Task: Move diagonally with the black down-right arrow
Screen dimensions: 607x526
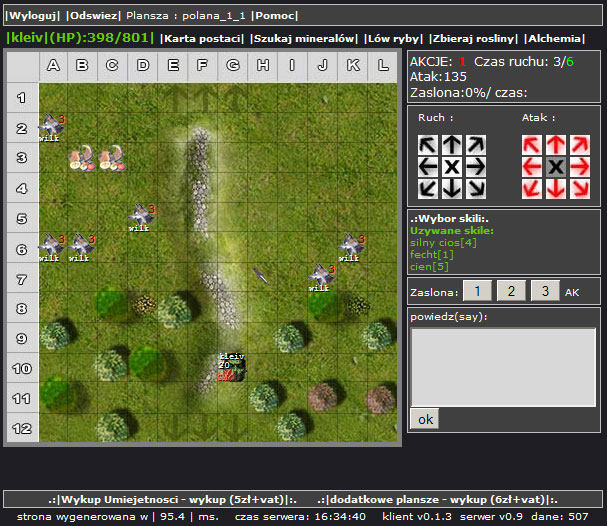Action: [x=475, y=187]
